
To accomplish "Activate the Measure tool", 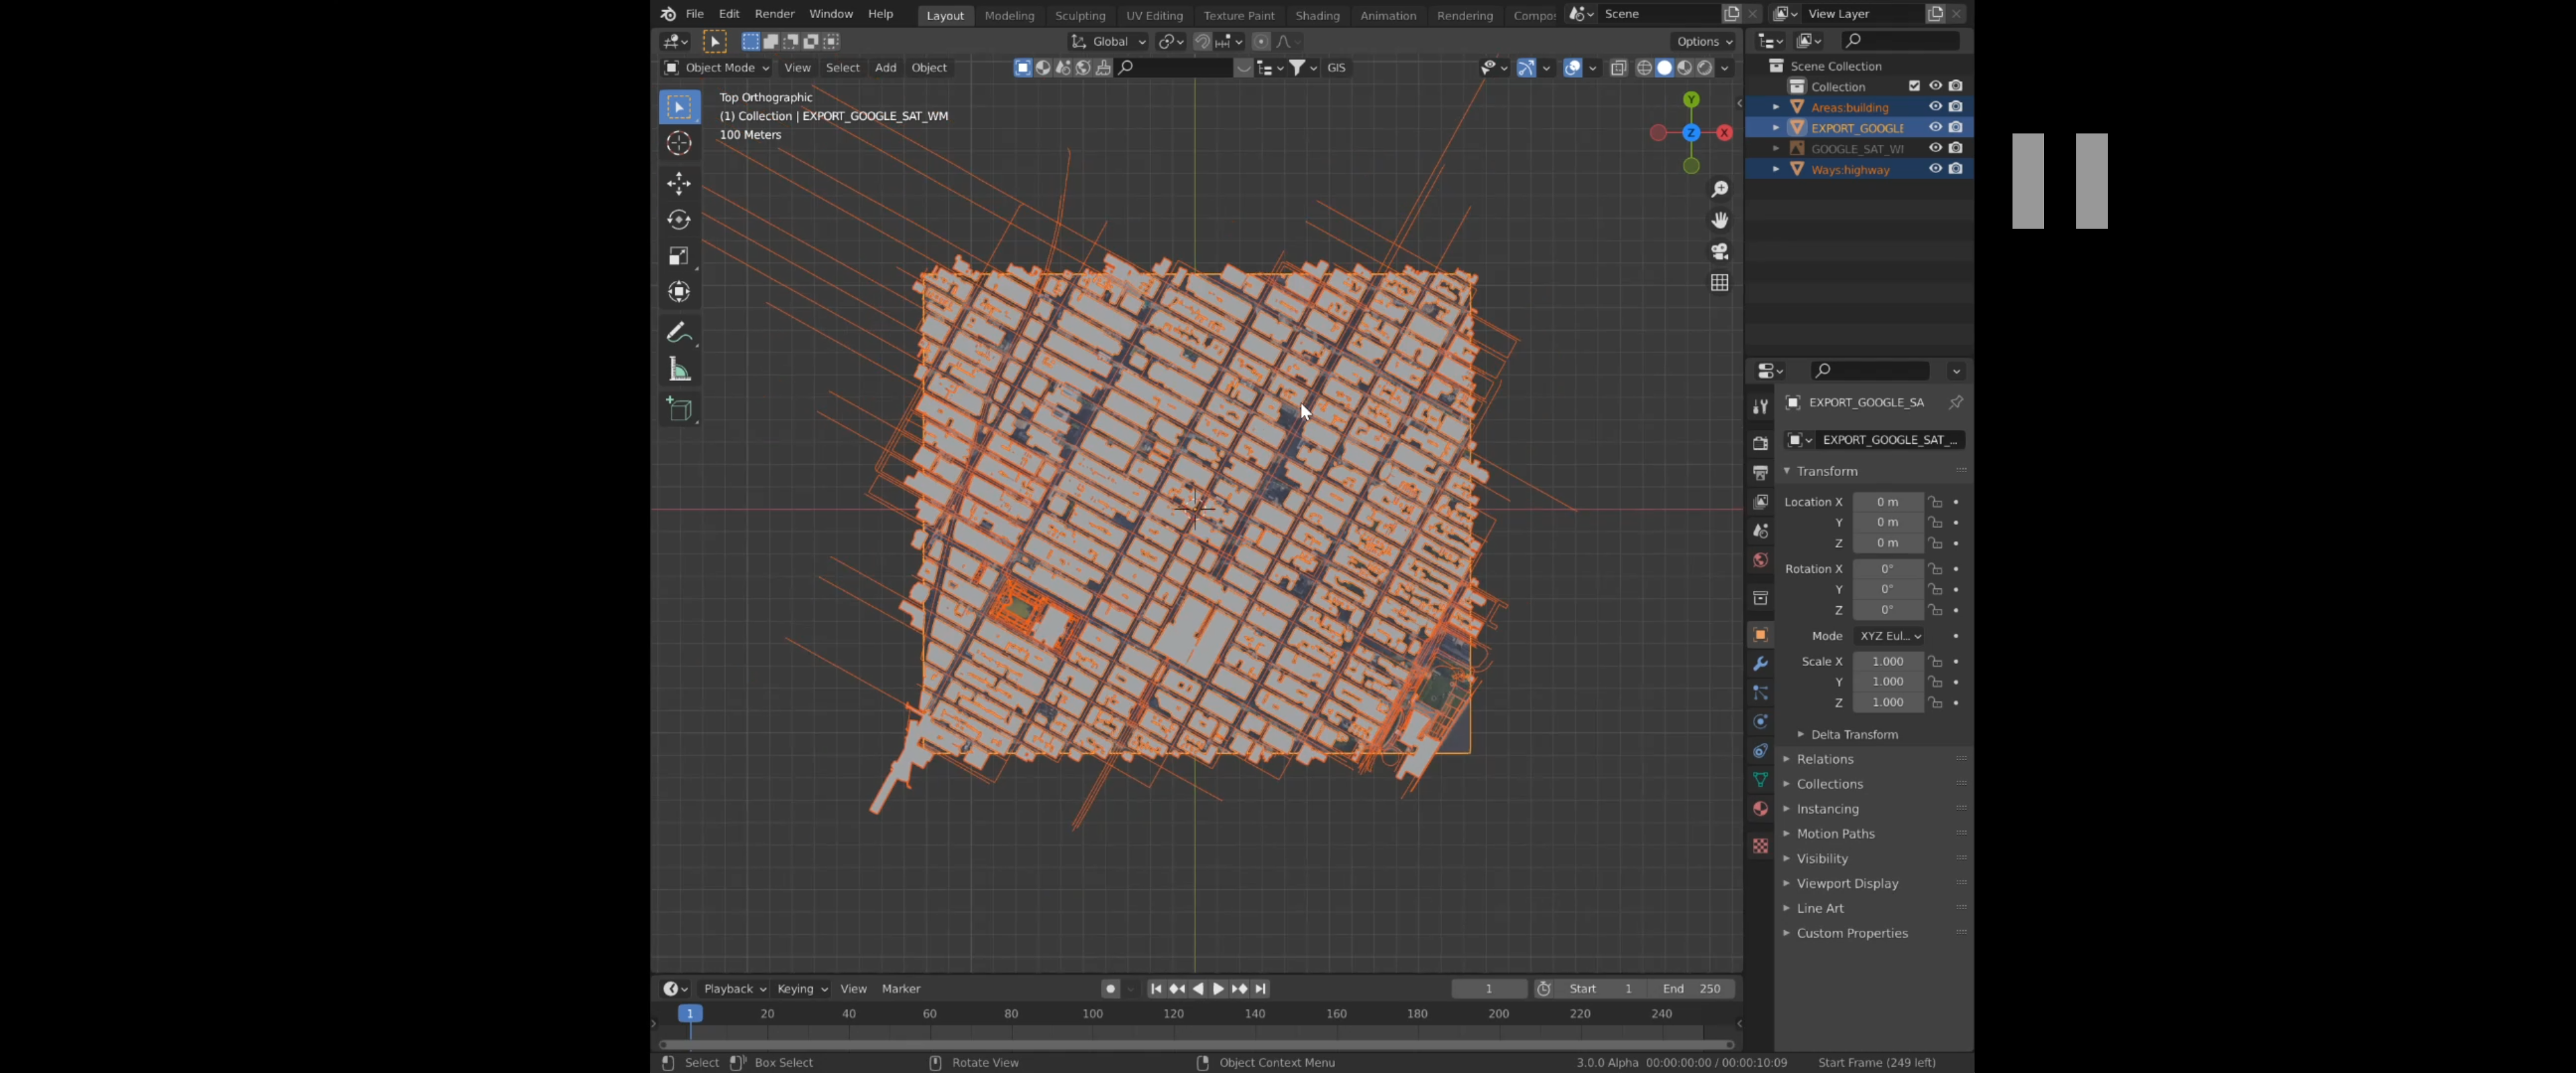I will click(x=679, y=370).
